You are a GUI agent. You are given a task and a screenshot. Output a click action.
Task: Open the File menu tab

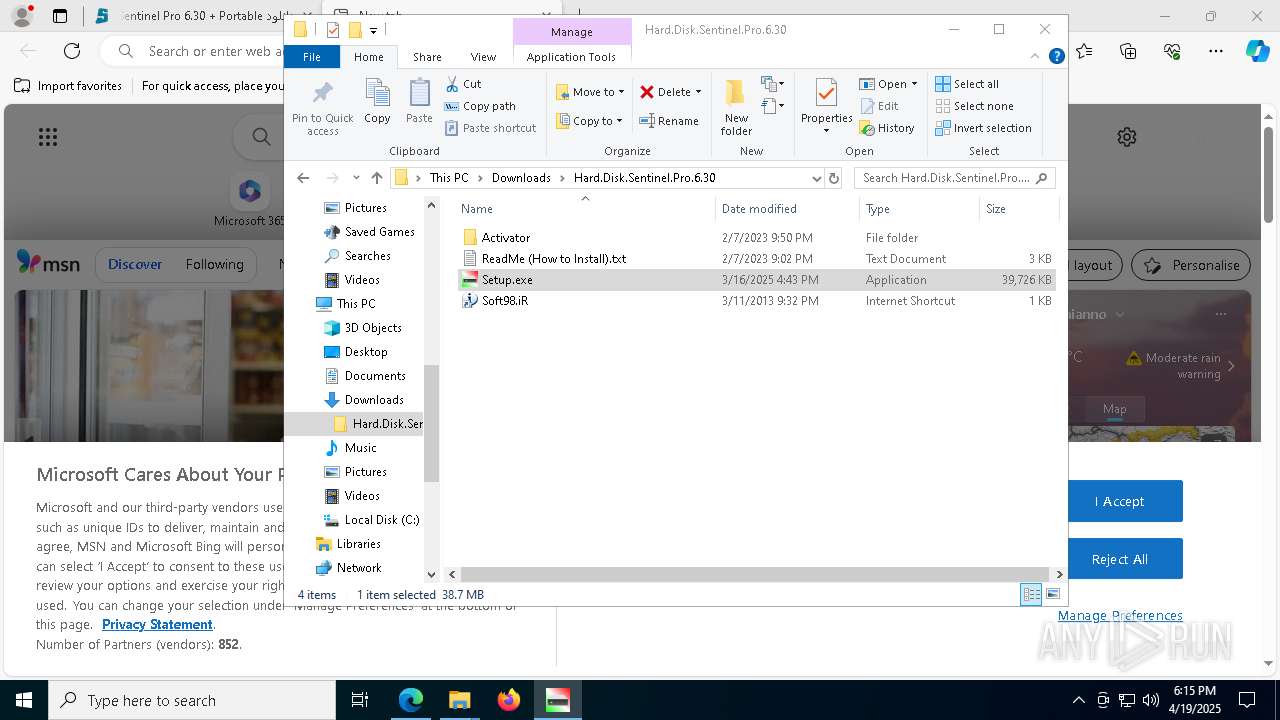pyautogui.click(x=312, y=57)
